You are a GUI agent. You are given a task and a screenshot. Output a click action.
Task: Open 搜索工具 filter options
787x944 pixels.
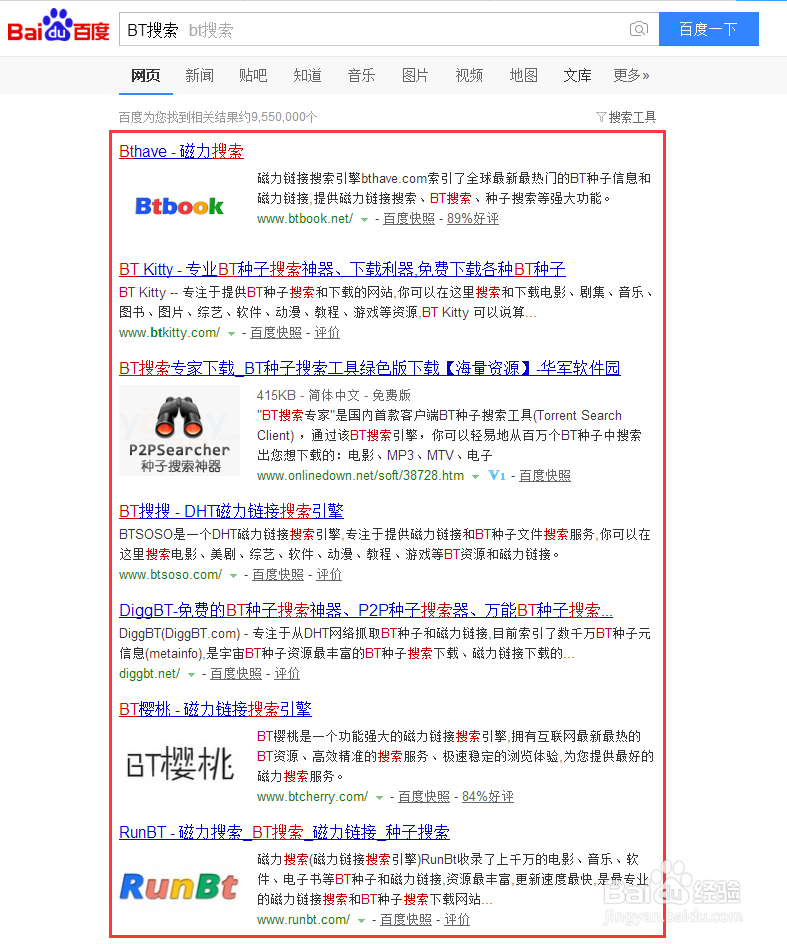(626, 117)
